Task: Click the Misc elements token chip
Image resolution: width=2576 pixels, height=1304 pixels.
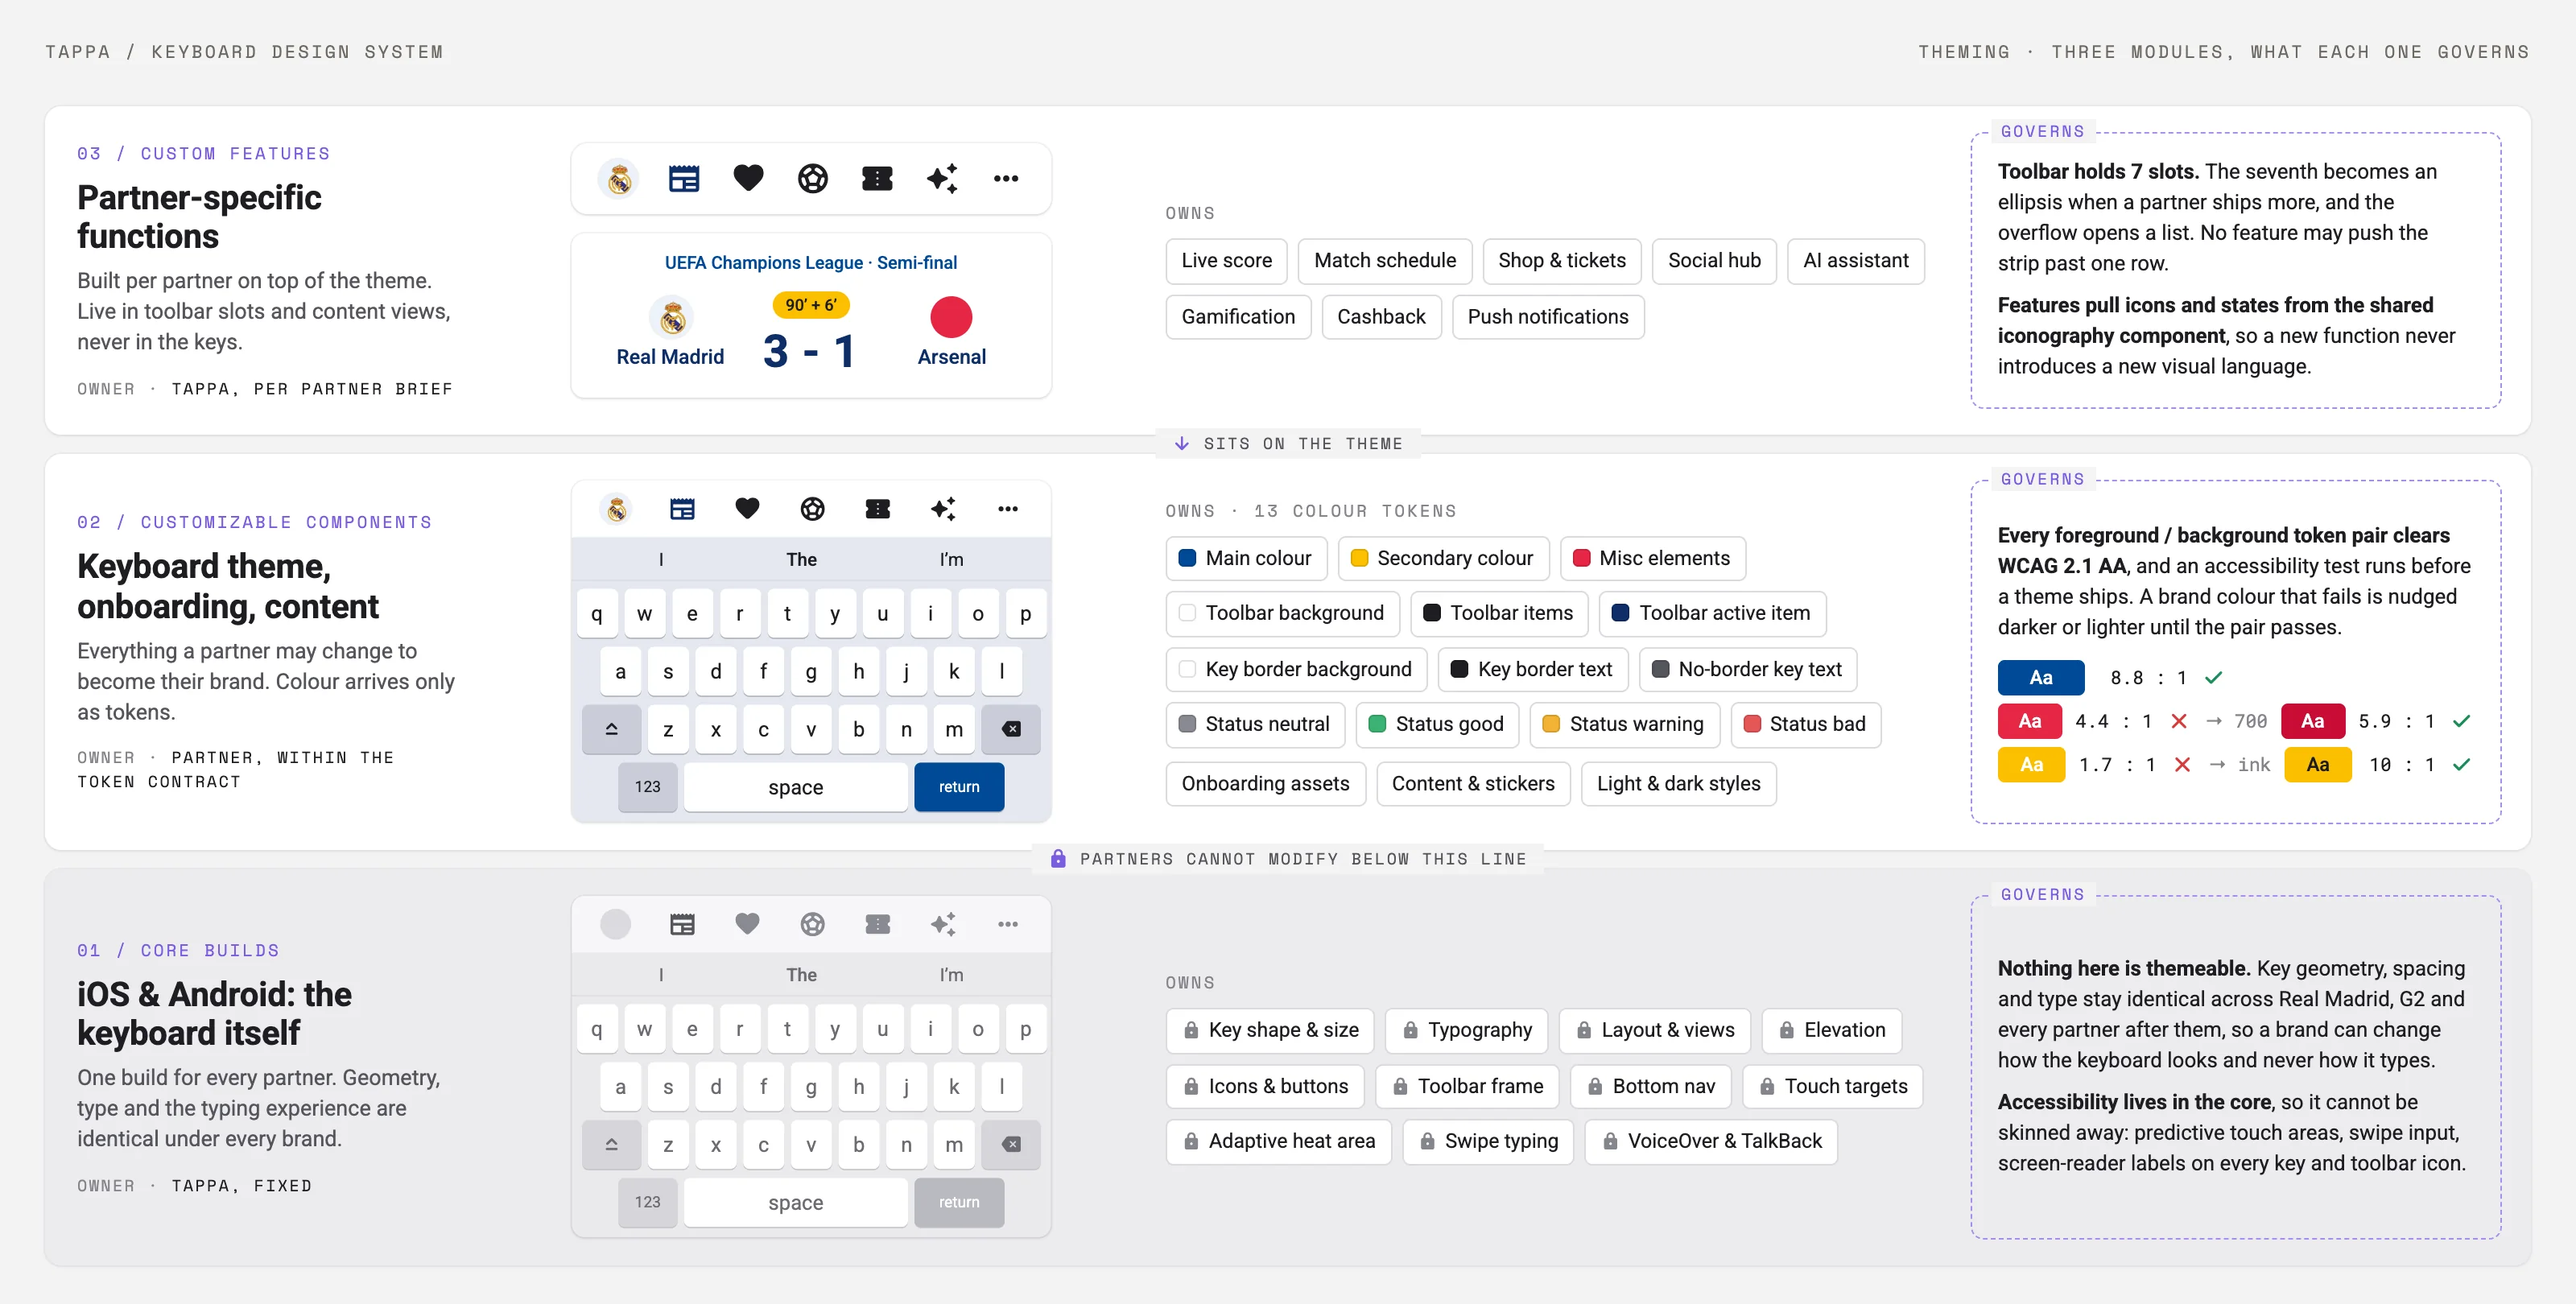Action: (x=1652, y=559)
